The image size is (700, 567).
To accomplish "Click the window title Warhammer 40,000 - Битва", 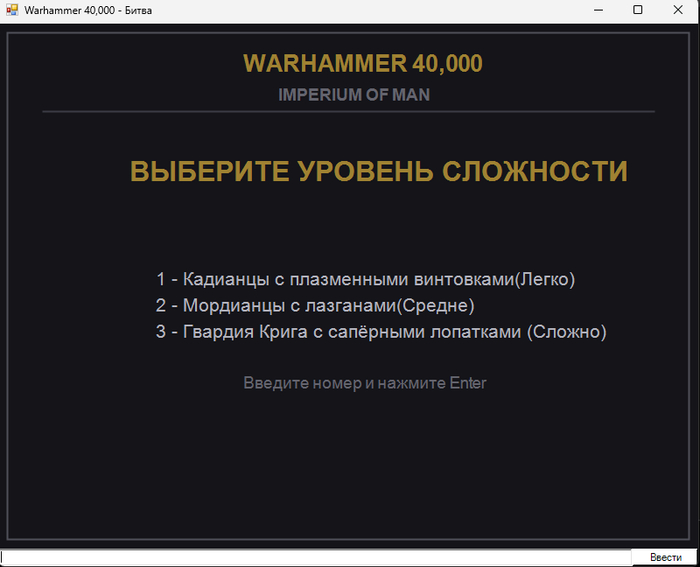I will point(88,10).
